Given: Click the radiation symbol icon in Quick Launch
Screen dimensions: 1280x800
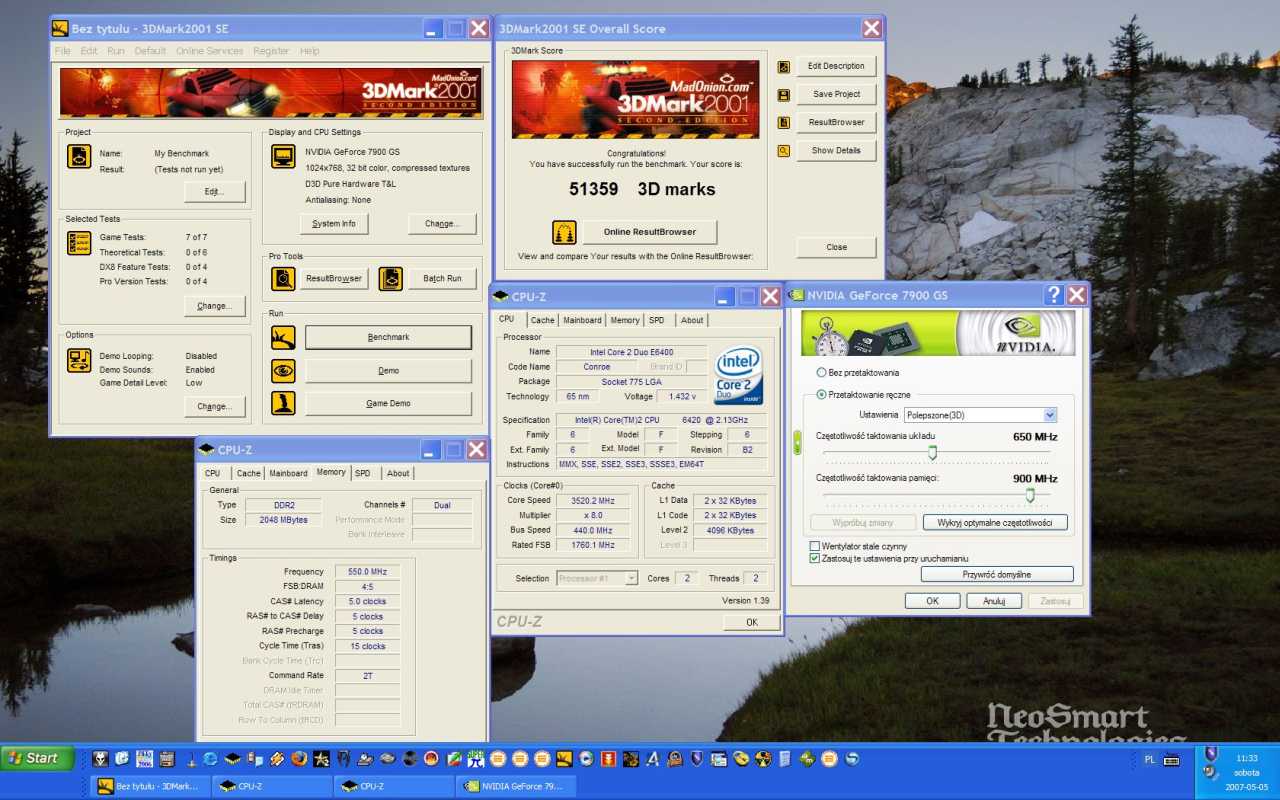Looking at the screenshot, I should pyautogui.click(x=762, y=759).
